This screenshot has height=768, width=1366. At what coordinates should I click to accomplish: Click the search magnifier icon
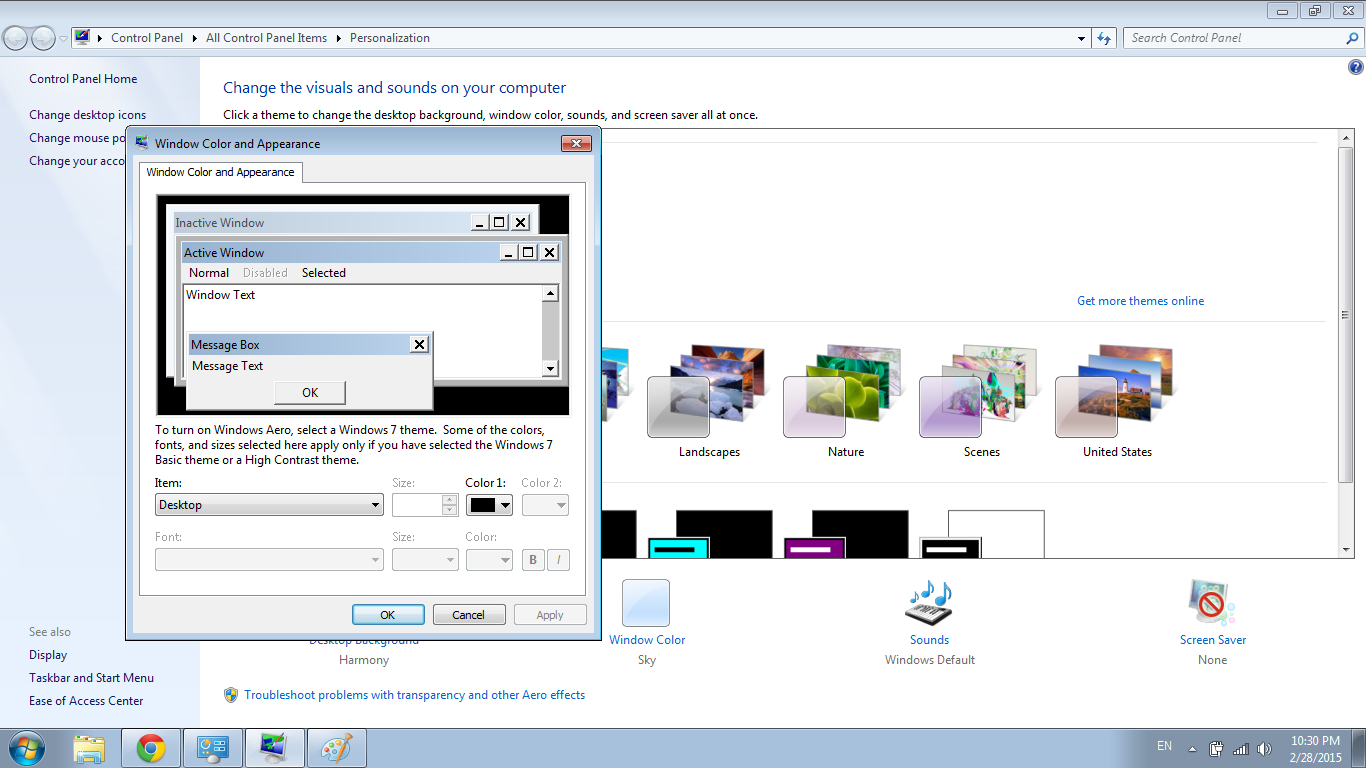(1353, 38)
